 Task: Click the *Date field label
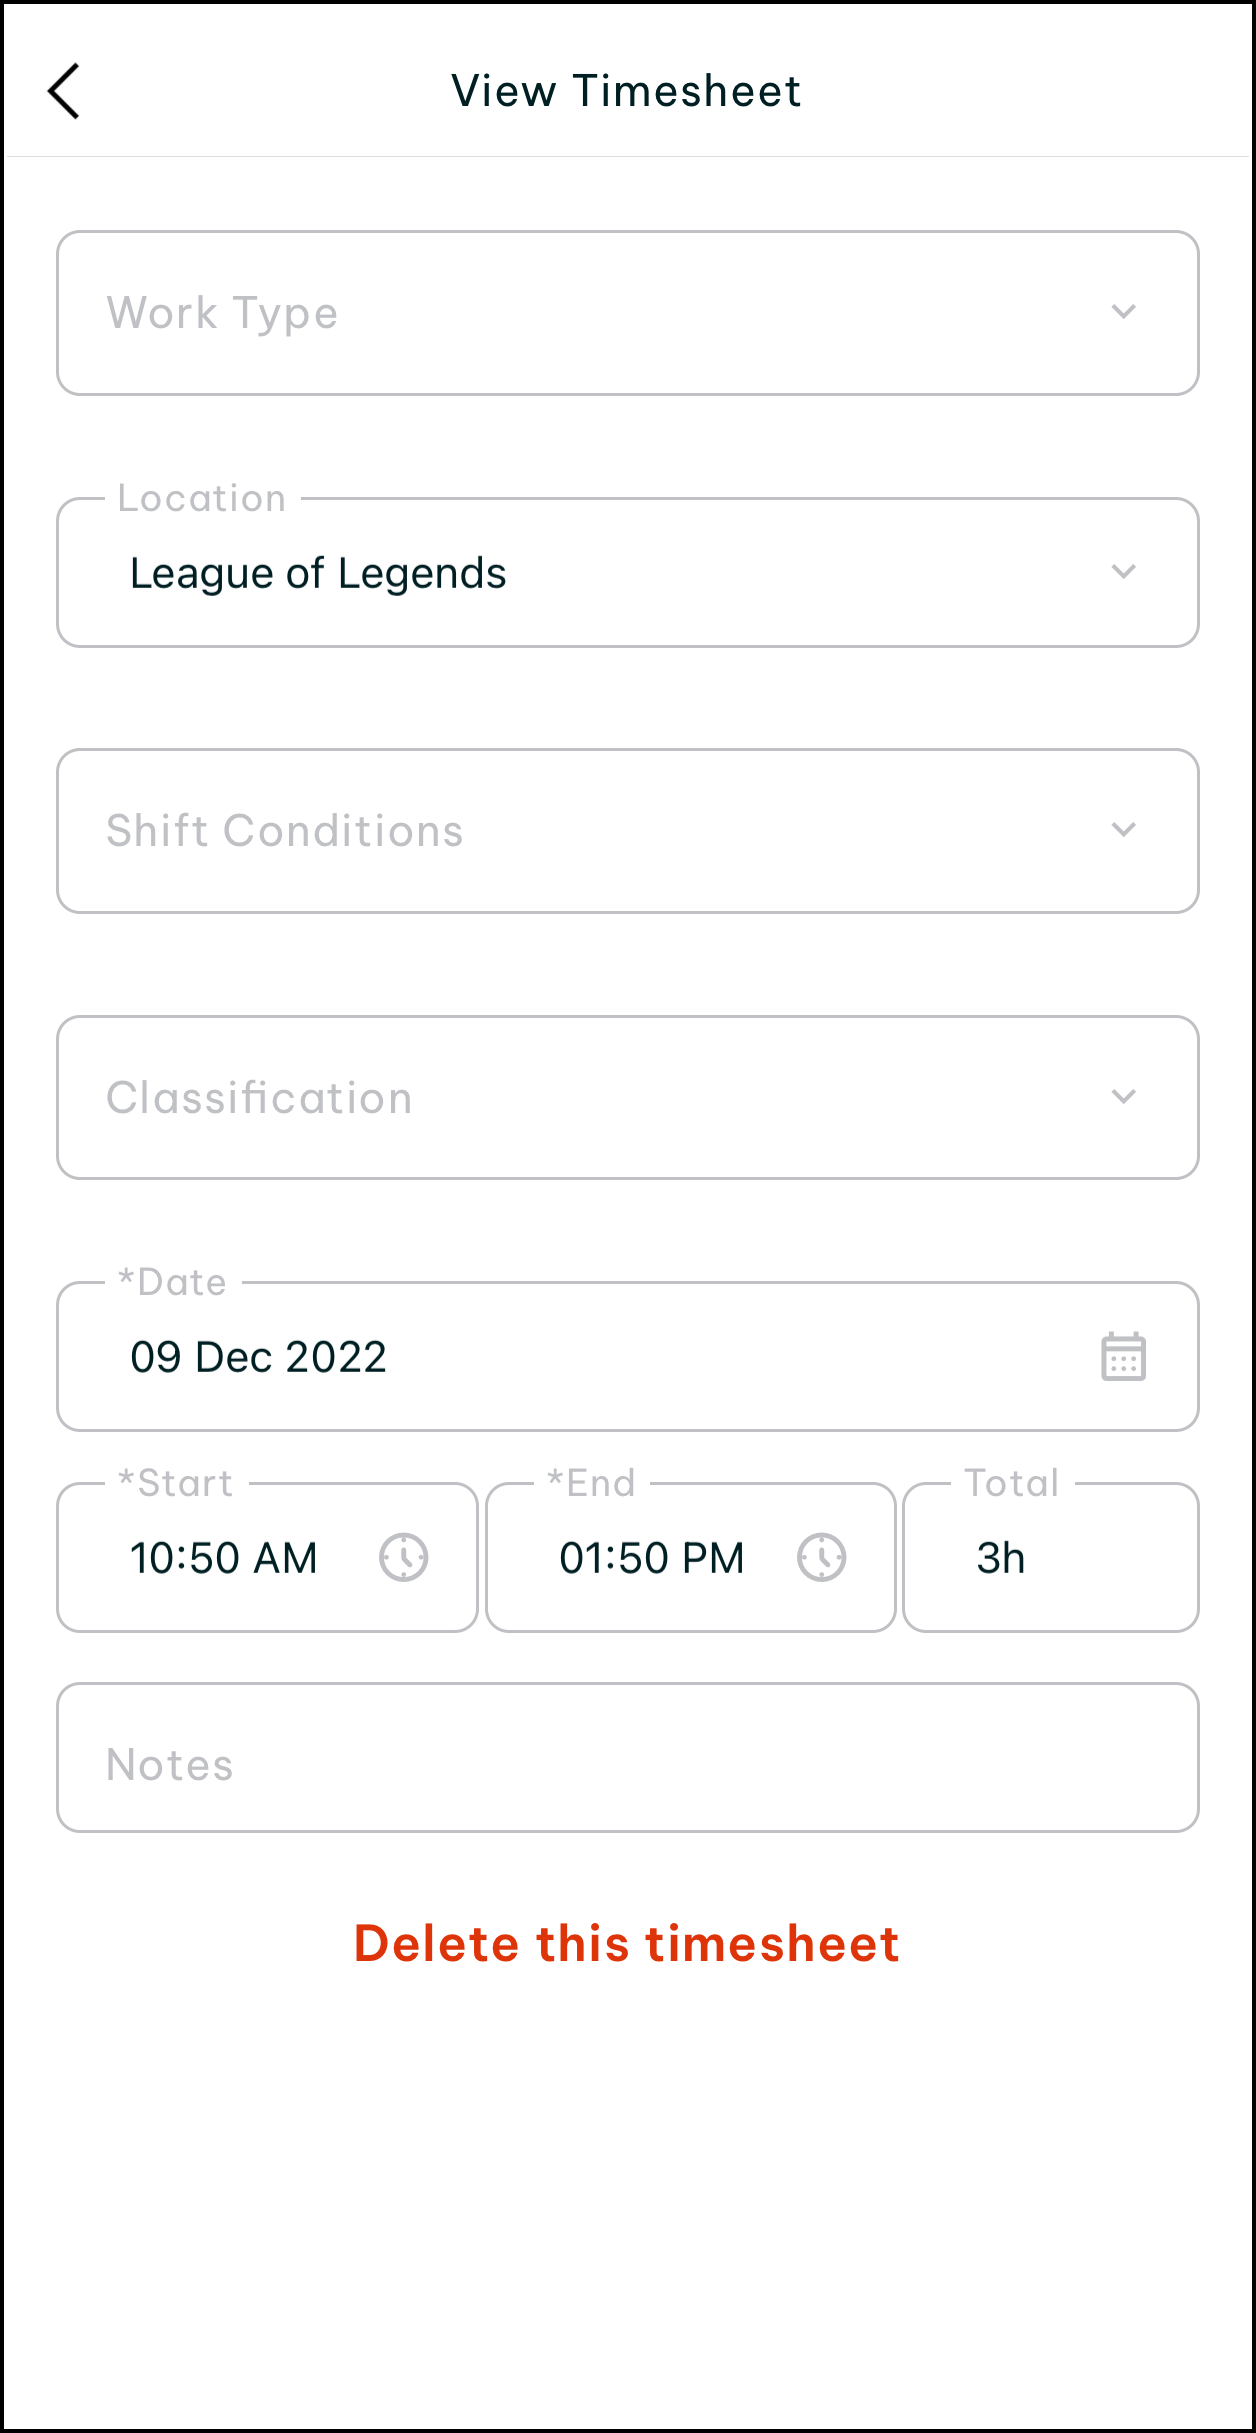pyautogui.click(x=173, y=1282)
